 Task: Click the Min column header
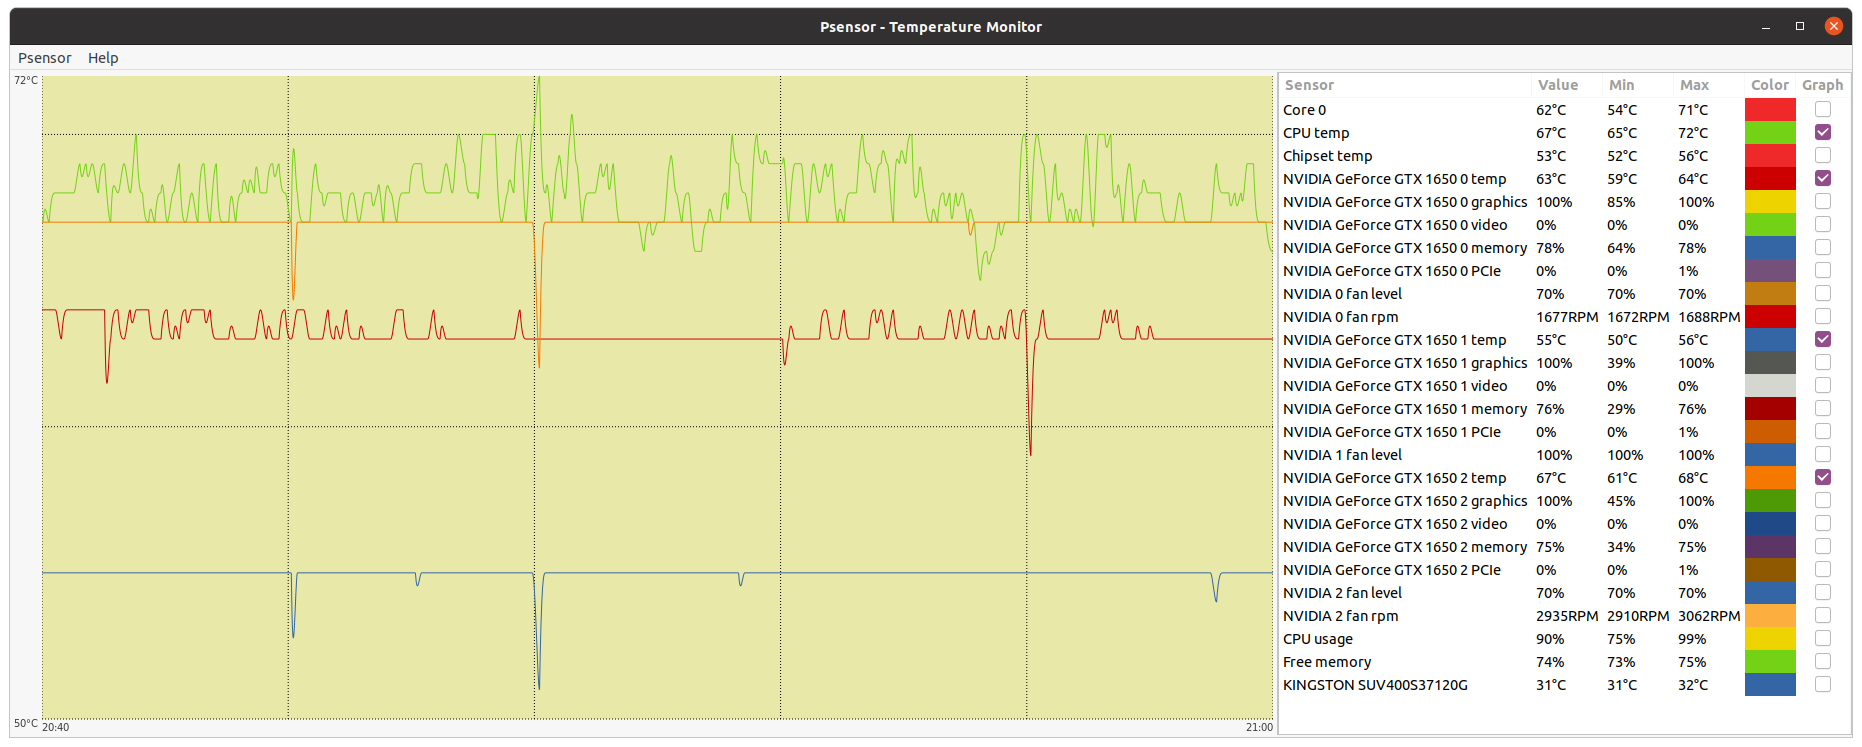click(x=1621, y=85)
